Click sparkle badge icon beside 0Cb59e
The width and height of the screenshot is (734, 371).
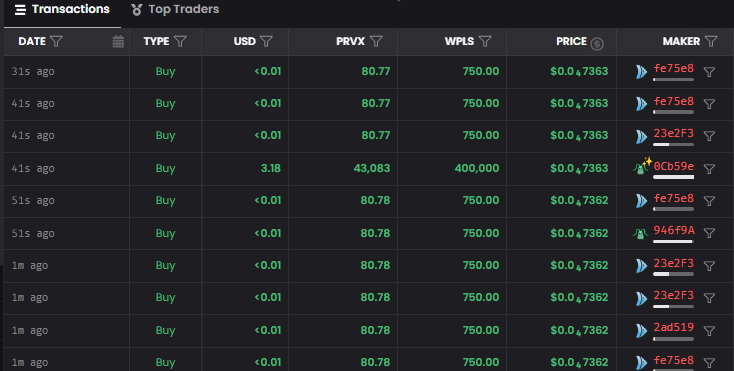pos(642,166)
